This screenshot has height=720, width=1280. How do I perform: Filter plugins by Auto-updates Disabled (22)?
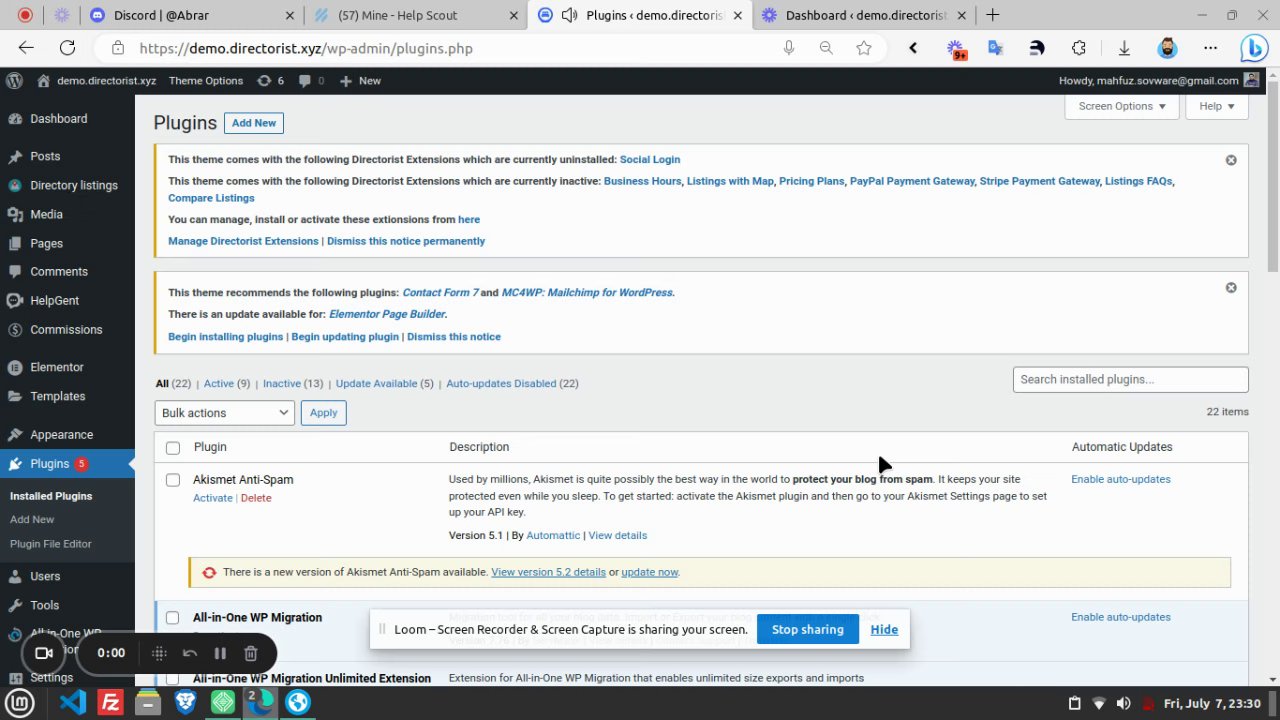pos(512,384)
